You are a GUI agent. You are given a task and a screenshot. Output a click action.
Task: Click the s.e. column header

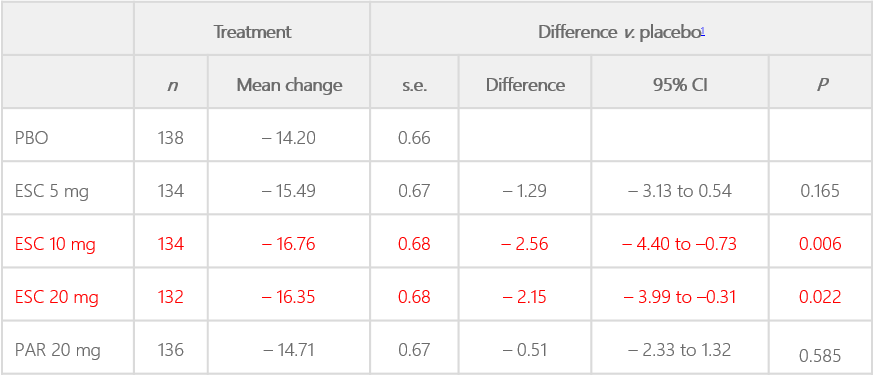click(x=414, y=85)
